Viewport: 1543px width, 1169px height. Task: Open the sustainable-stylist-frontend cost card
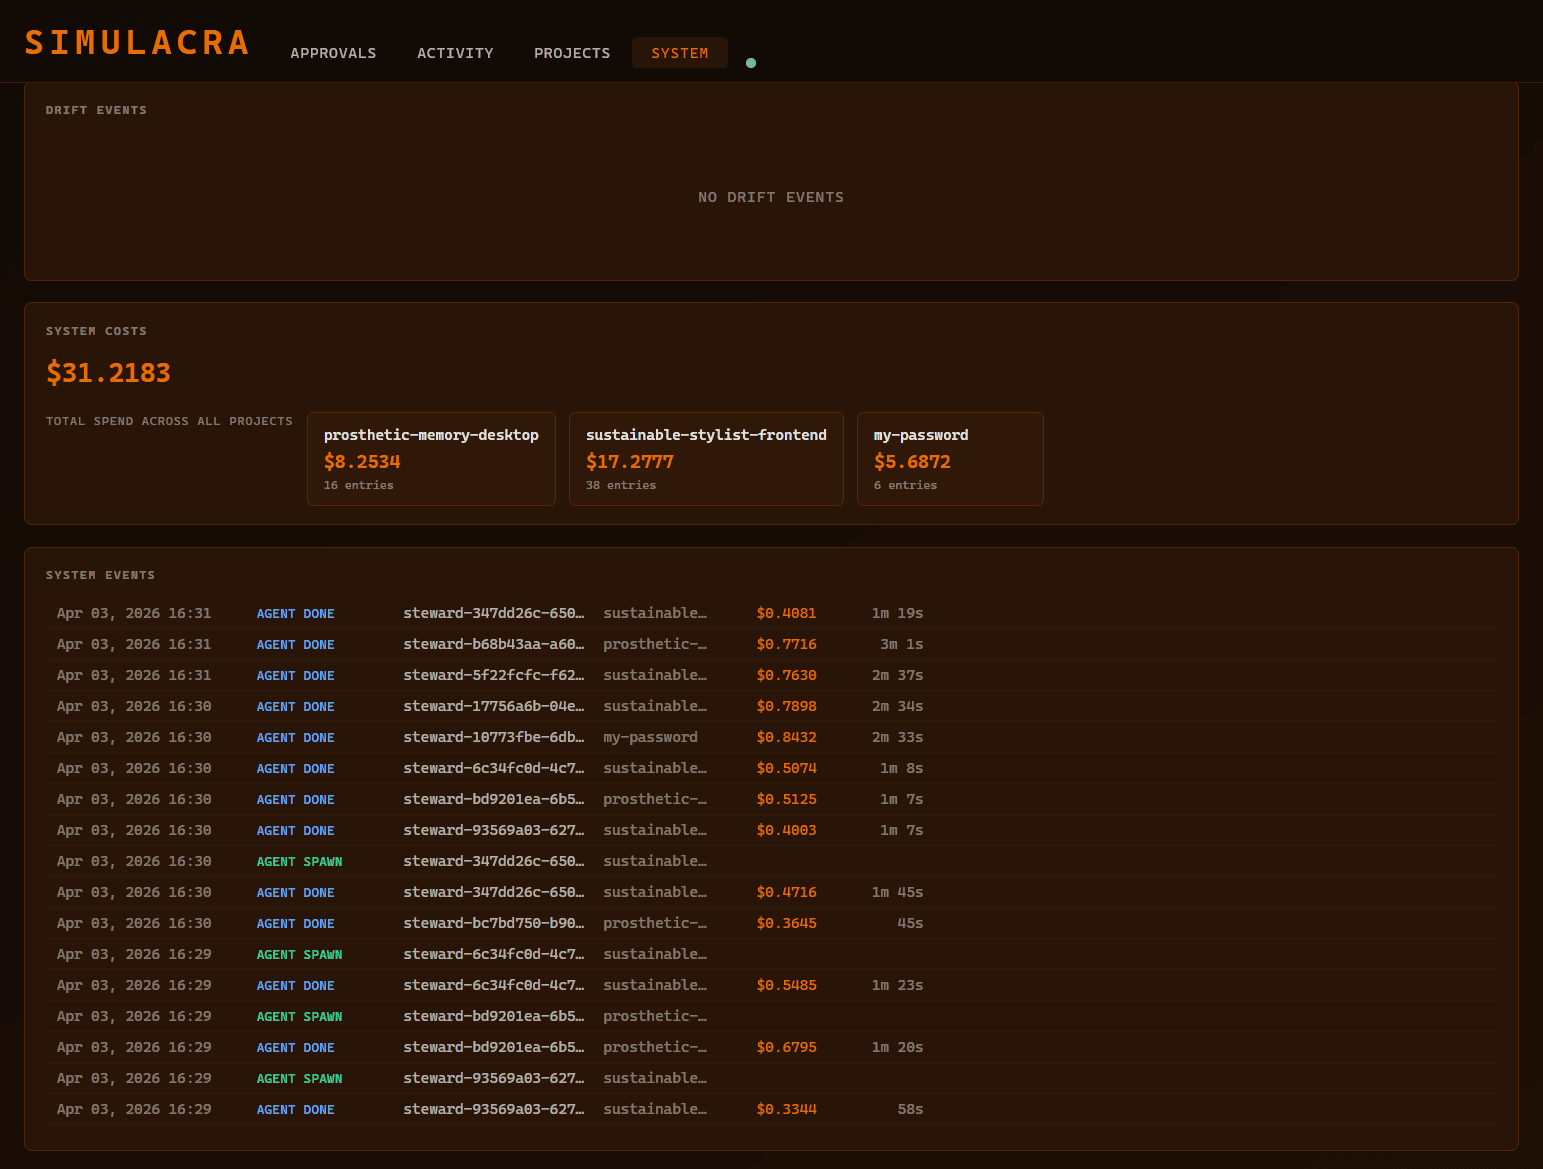click(706, 459)
